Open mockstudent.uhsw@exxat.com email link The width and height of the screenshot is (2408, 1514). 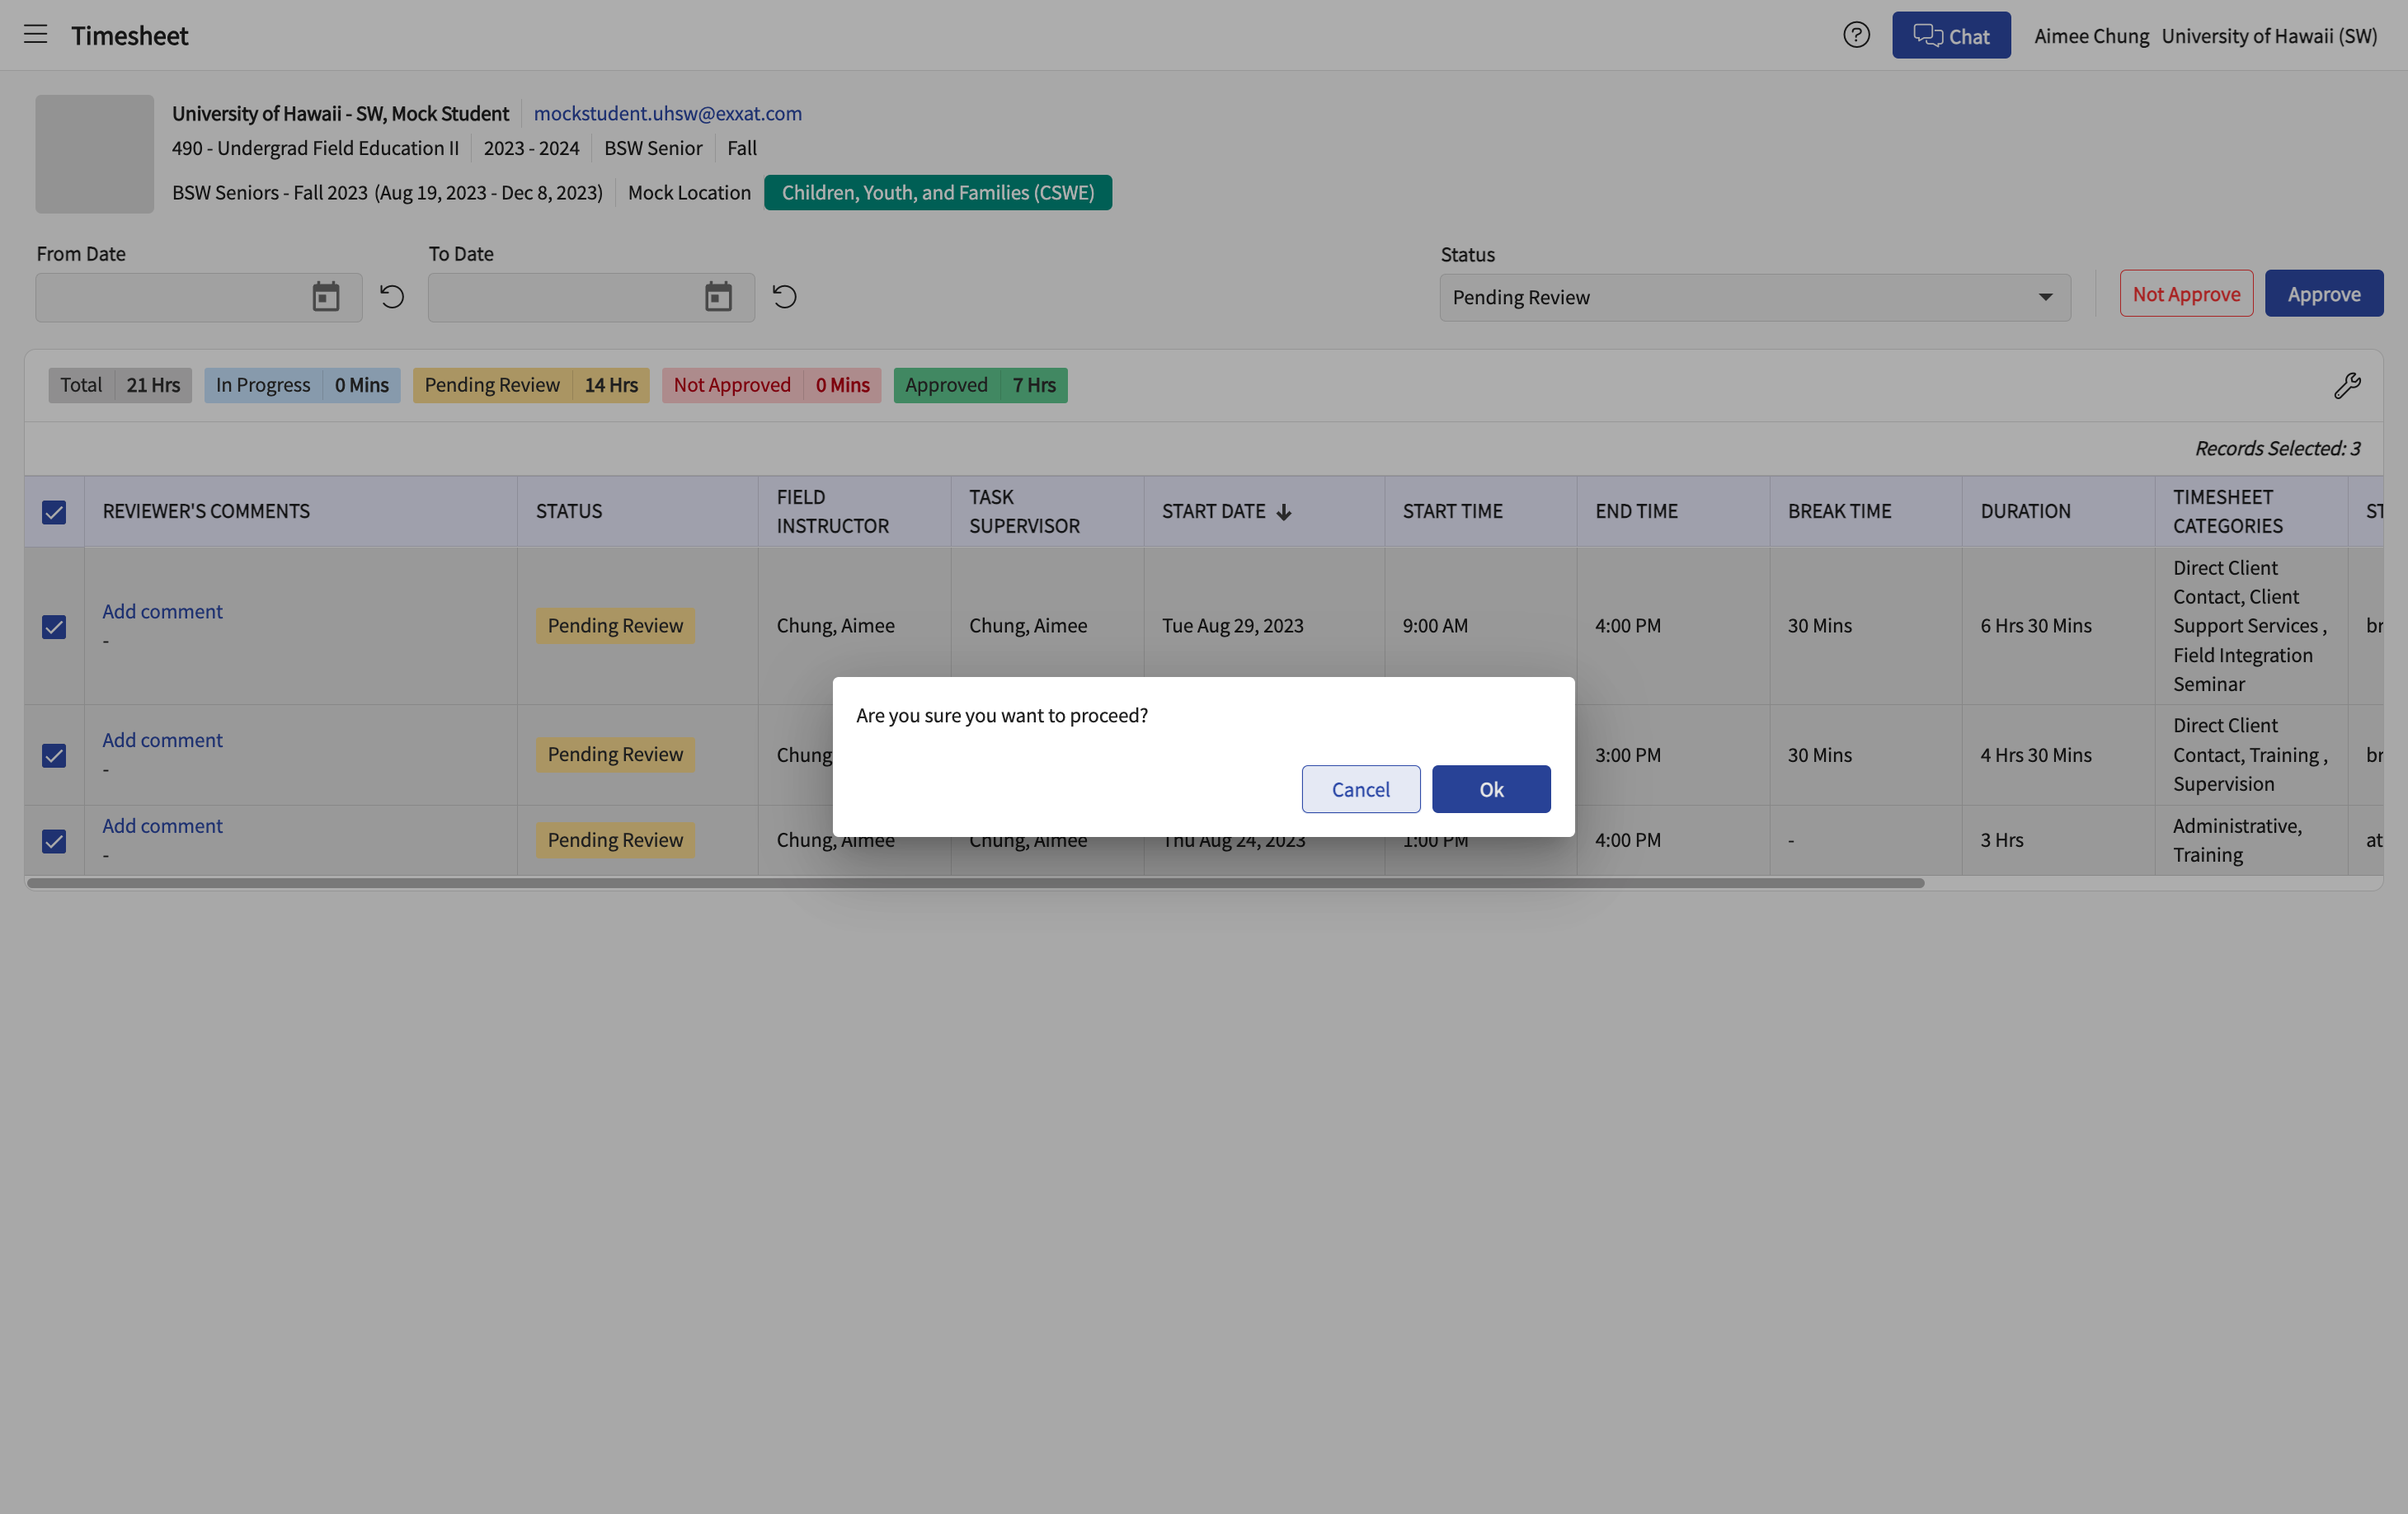pyautogui.click(x=668, y=113)
